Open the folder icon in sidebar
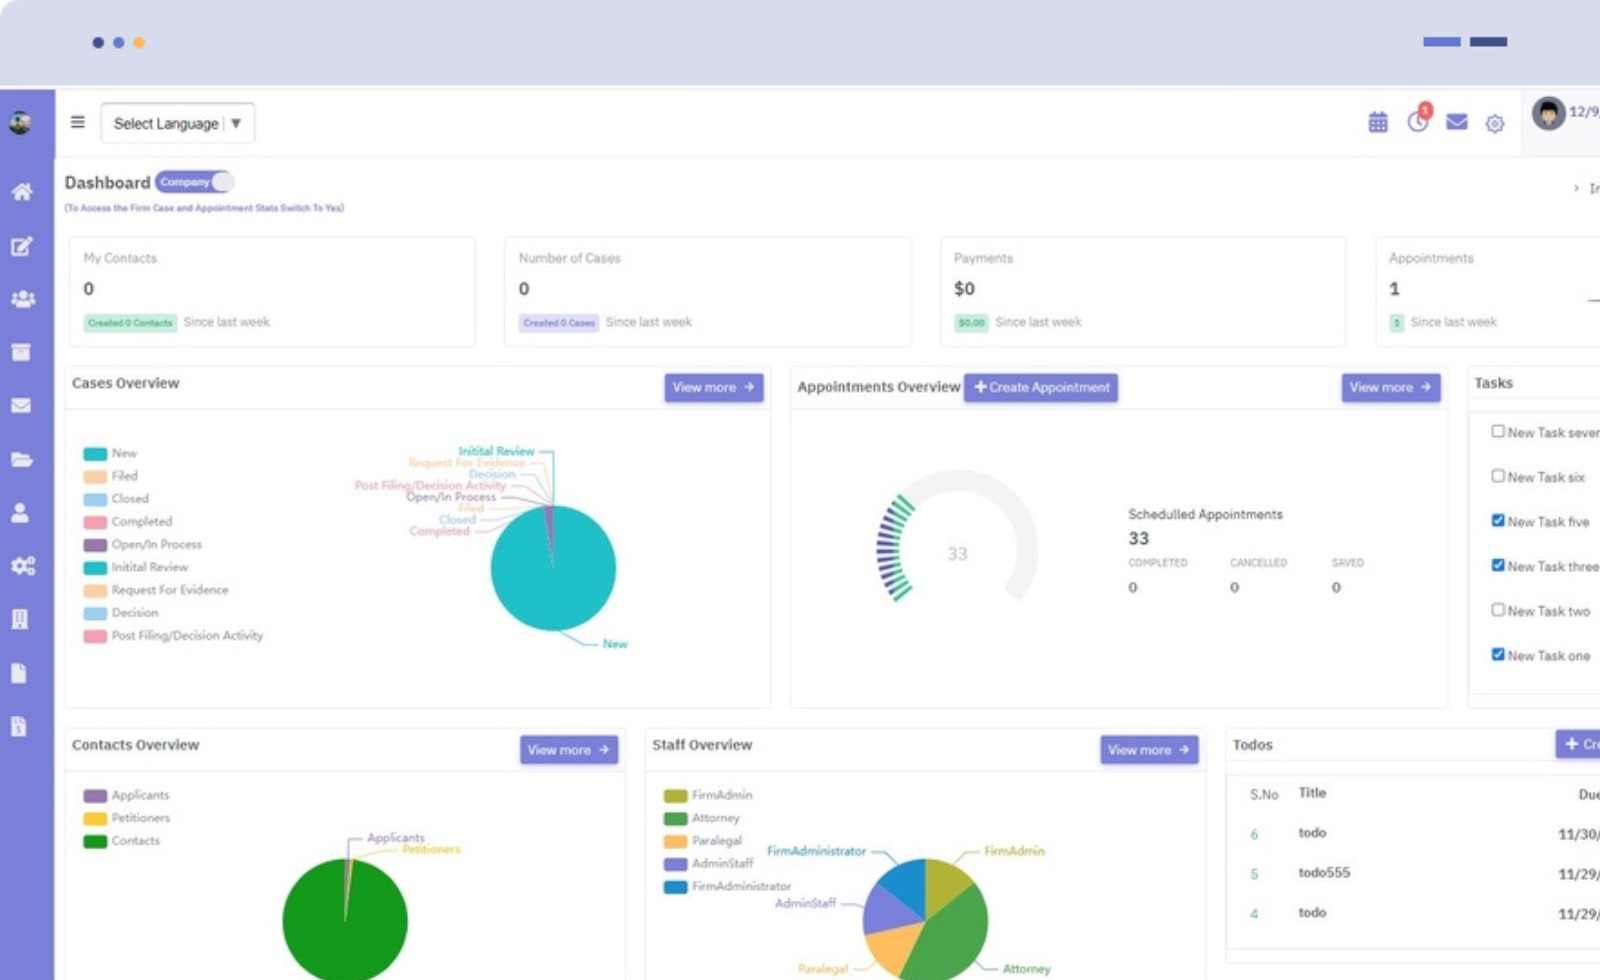The width and height of the screenshot is (1600, 980). click(x=22, y=460)
